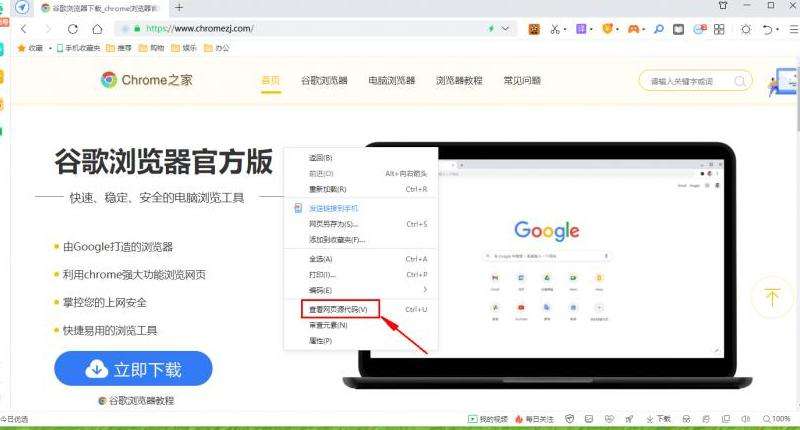Image resolution: width=800 pixels, height=430 pixels.
Task: Open the skin shirt icon in title bar
Action: [723, 6]
